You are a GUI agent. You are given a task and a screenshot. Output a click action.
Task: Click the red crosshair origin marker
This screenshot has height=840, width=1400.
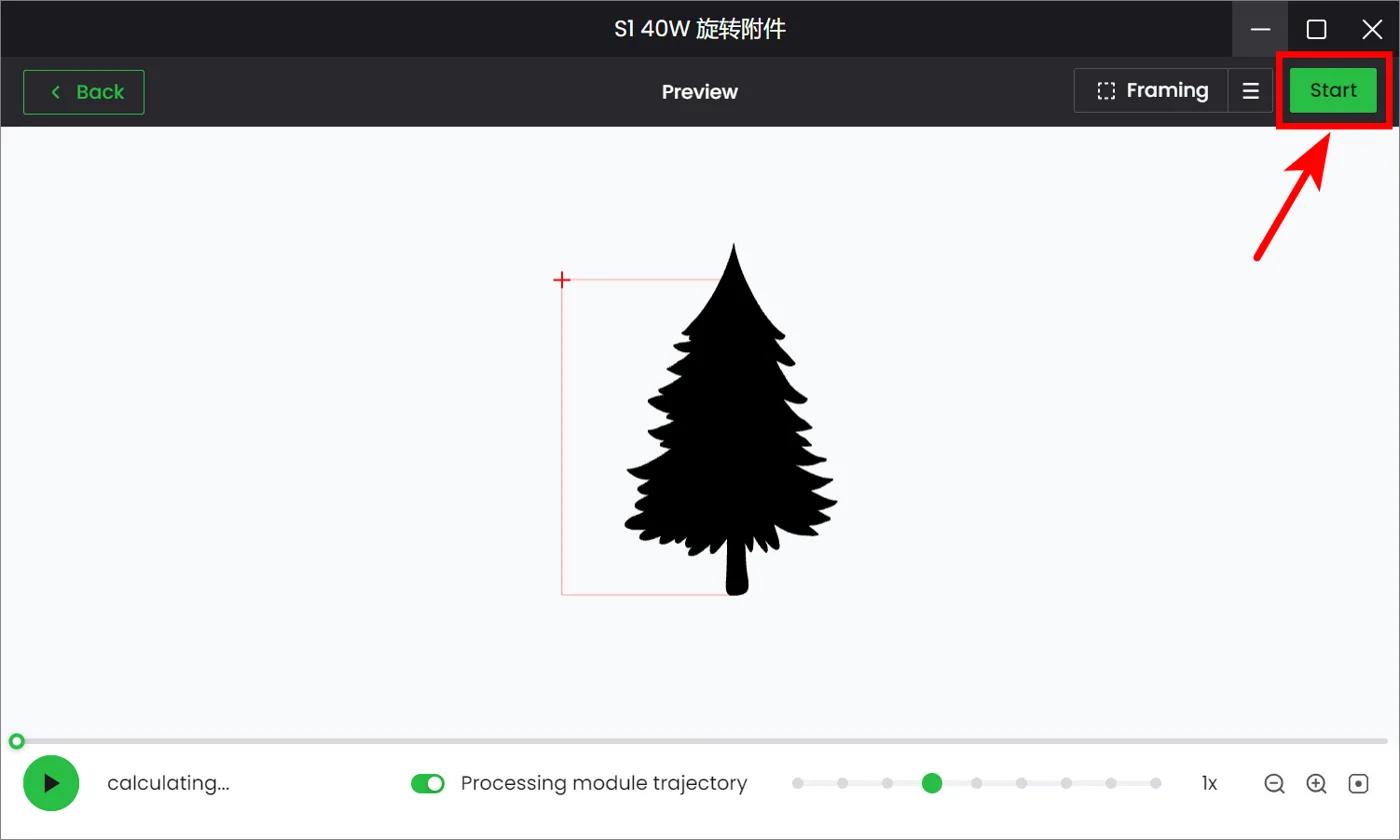click(x=562, y=280)
